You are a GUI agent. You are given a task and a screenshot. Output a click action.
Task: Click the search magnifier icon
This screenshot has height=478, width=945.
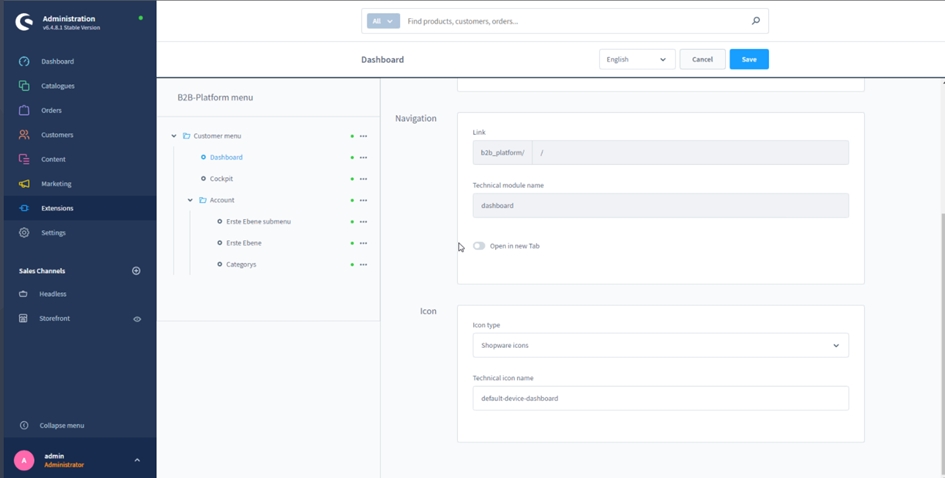[755, 21]
